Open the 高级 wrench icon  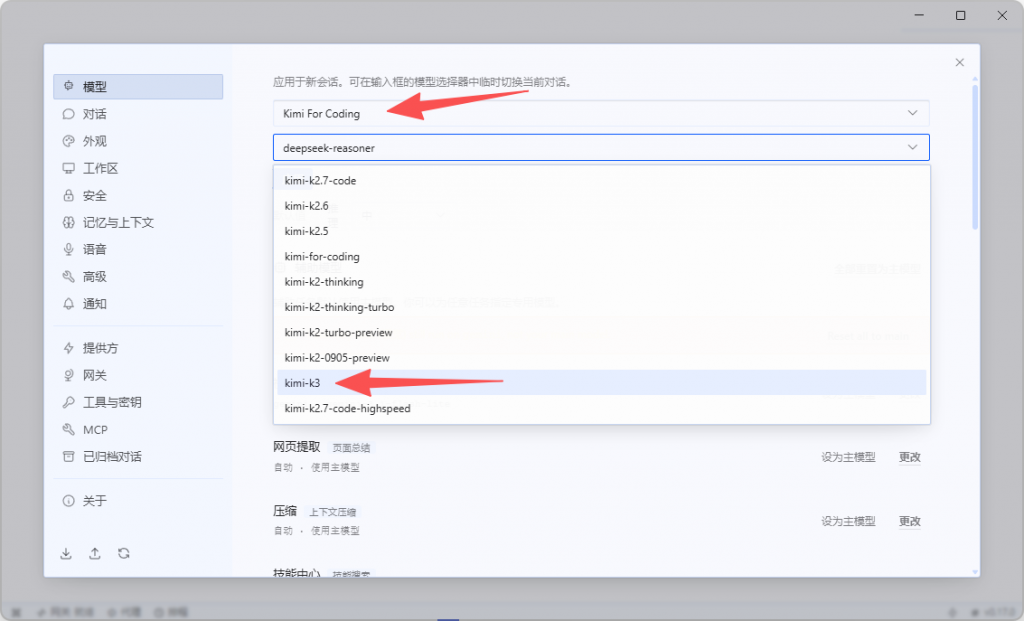69,277
